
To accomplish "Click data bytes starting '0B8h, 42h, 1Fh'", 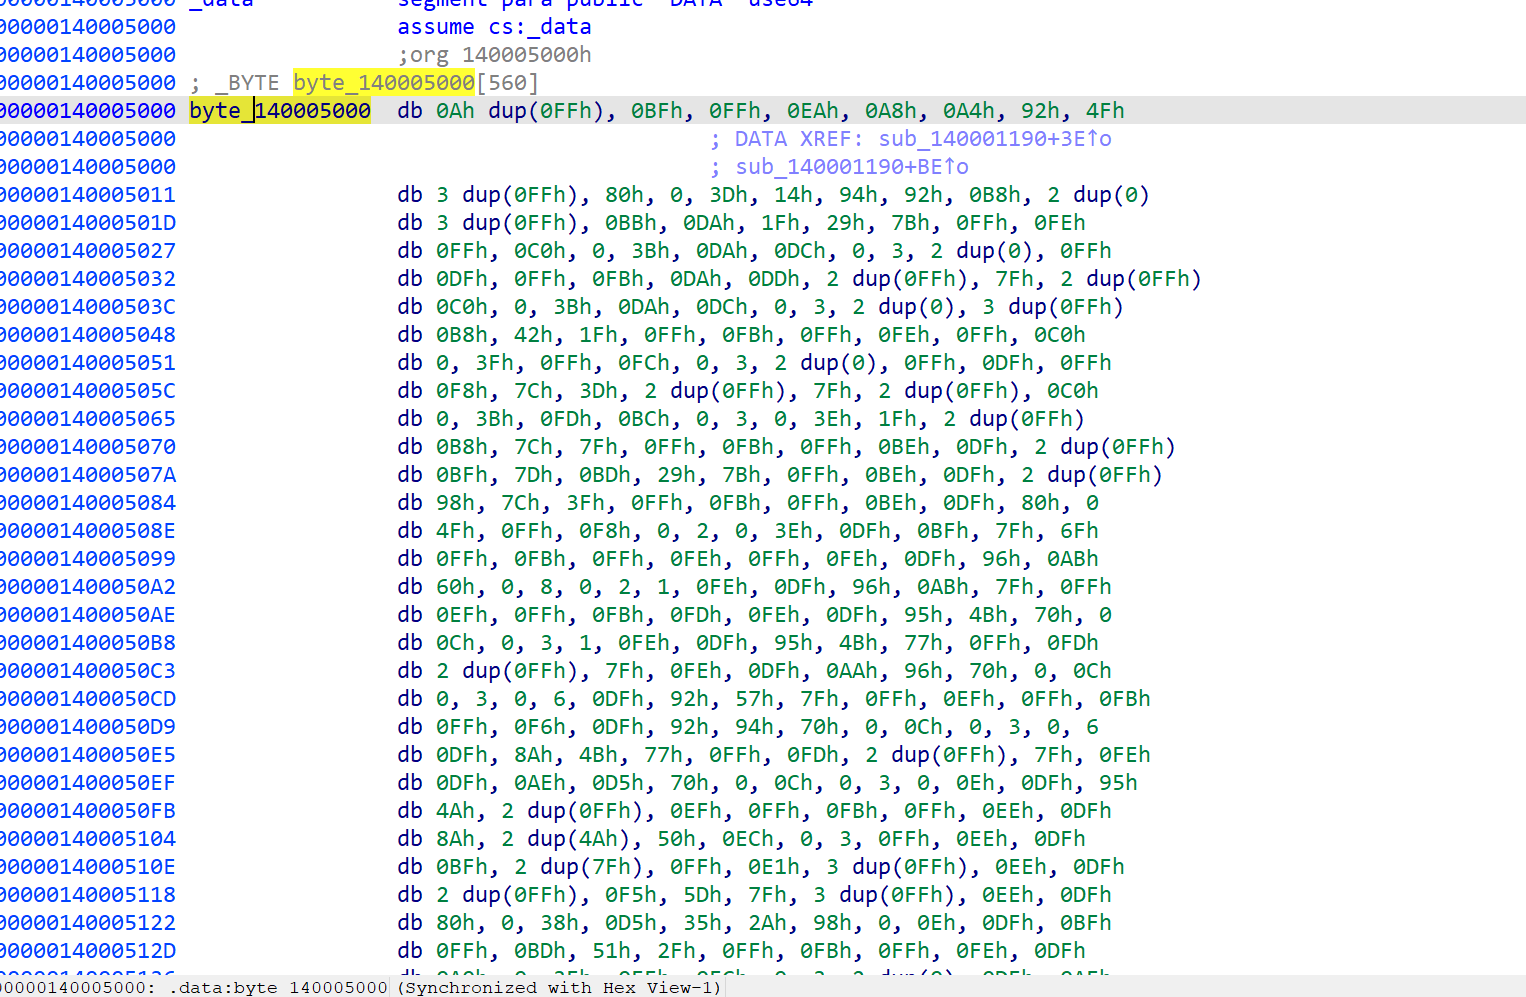I will point(760,335).
